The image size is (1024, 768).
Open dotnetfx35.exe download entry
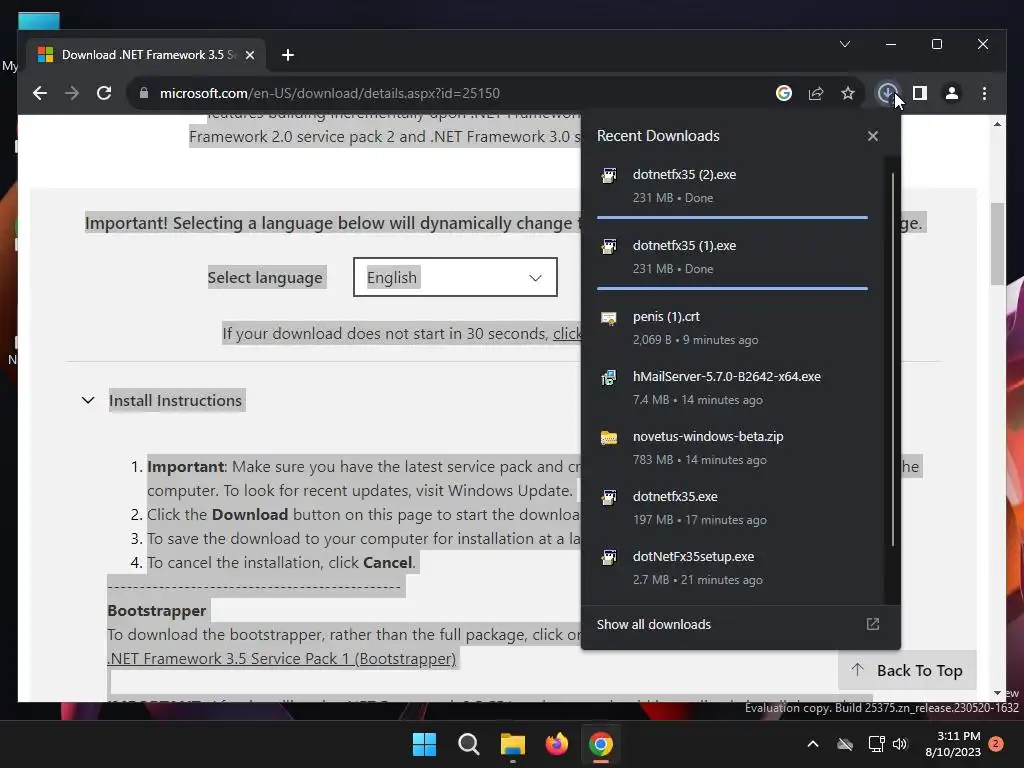coord(732,508)
